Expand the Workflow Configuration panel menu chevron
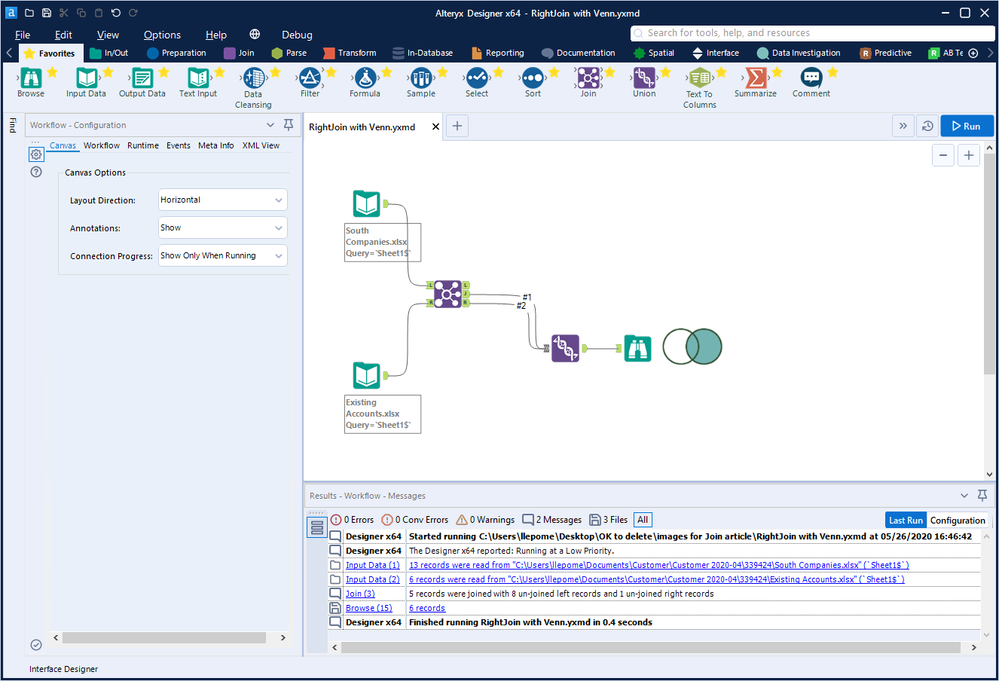 [x=270, y=125]
